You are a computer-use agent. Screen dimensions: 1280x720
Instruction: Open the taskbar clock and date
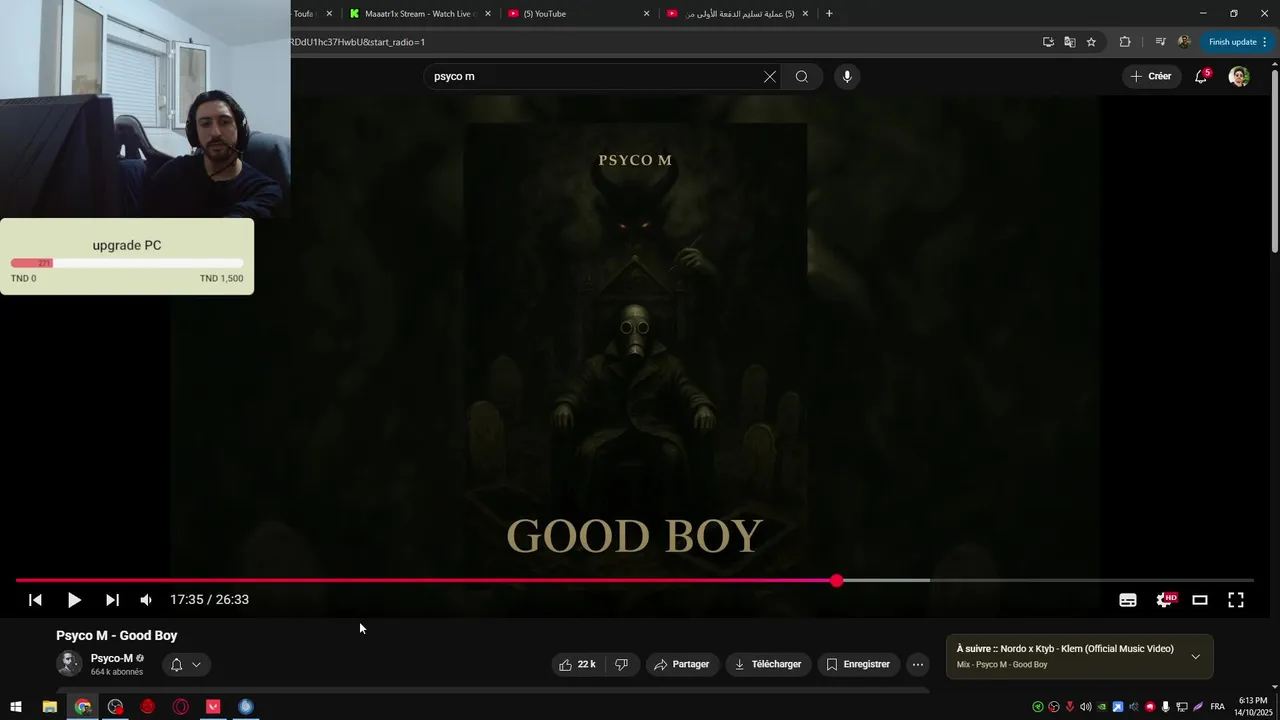1252,707
